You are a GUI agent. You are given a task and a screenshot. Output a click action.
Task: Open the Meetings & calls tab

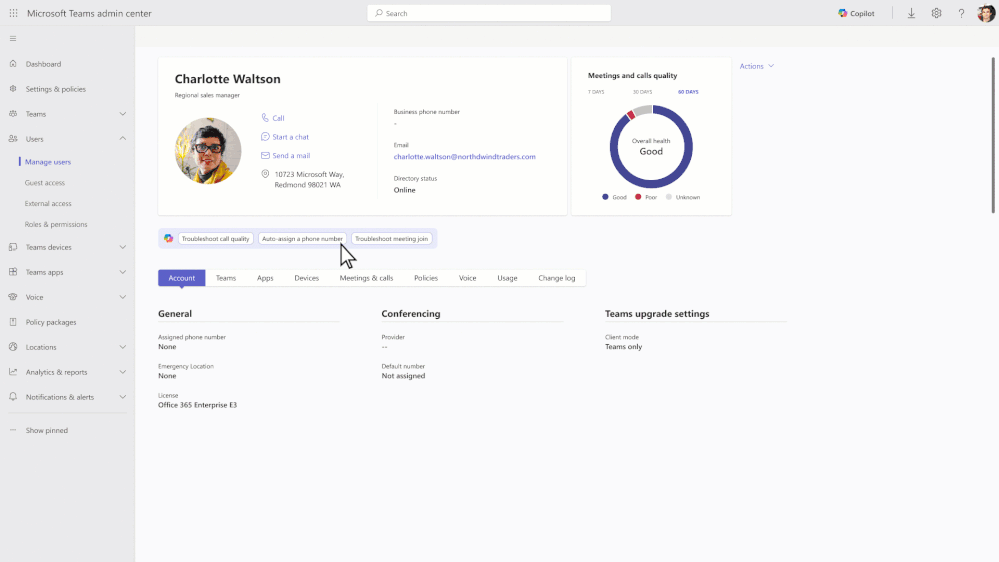pos(366,278)
